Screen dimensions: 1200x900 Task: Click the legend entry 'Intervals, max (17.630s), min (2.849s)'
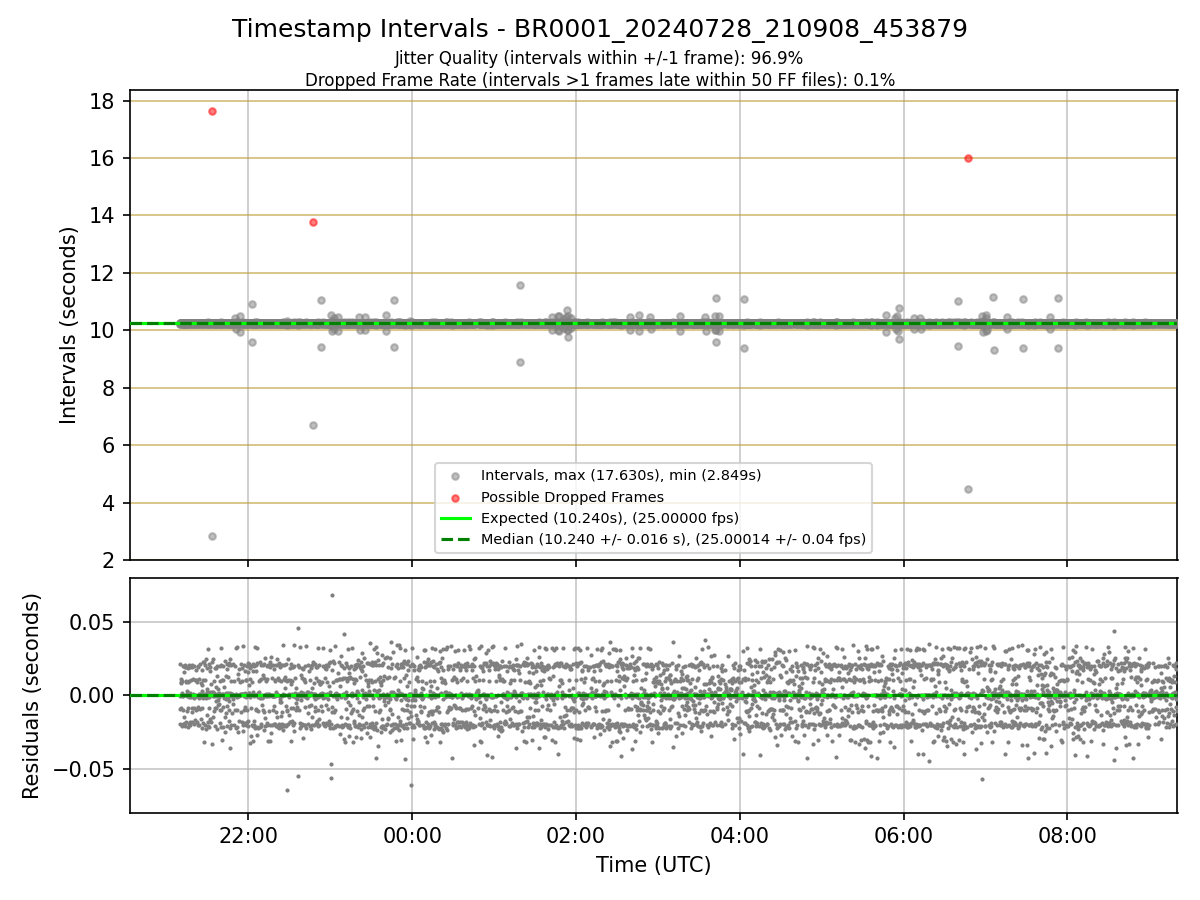621,475
